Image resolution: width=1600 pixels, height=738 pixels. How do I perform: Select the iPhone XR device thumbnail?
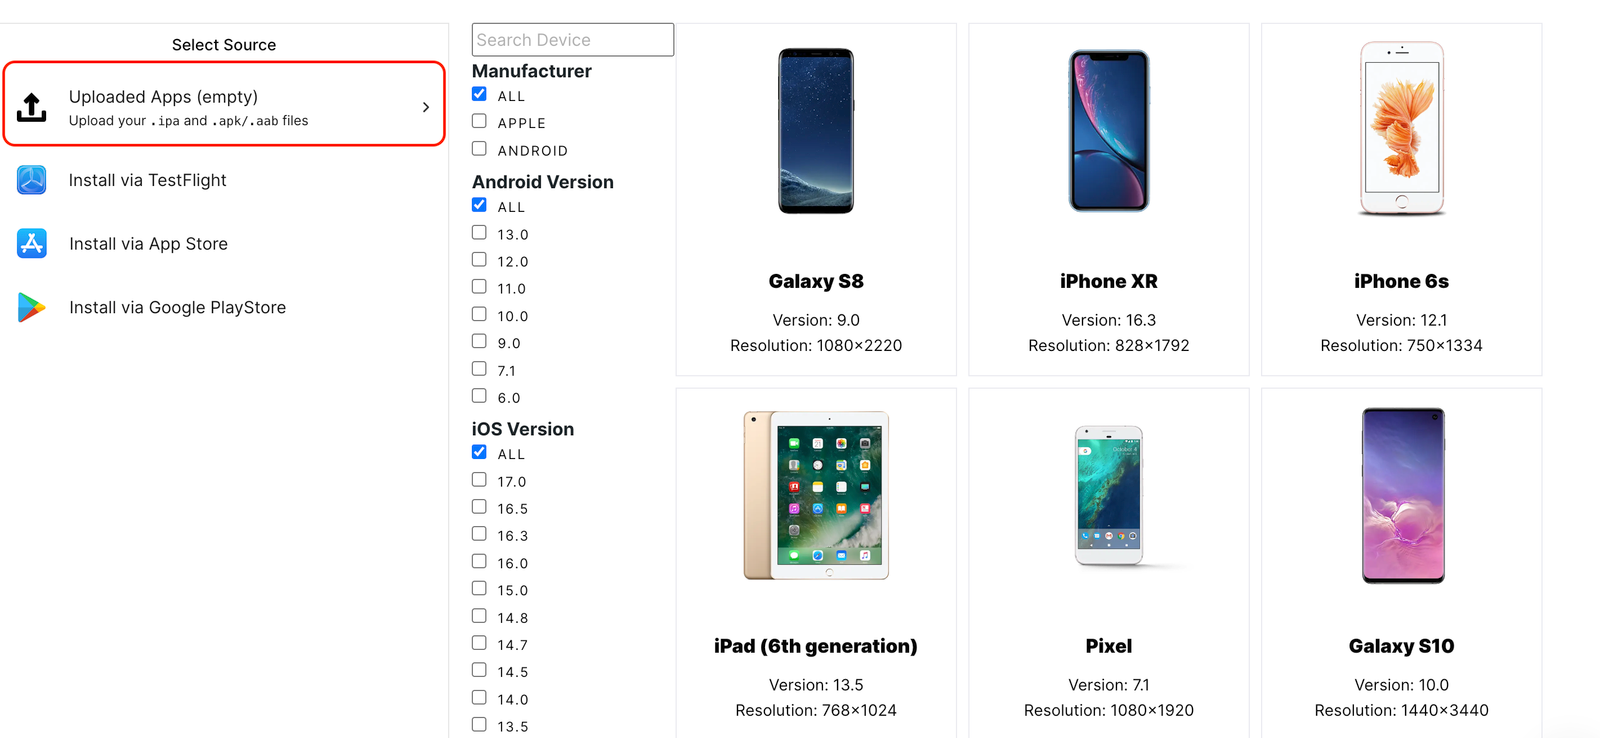1108,131
